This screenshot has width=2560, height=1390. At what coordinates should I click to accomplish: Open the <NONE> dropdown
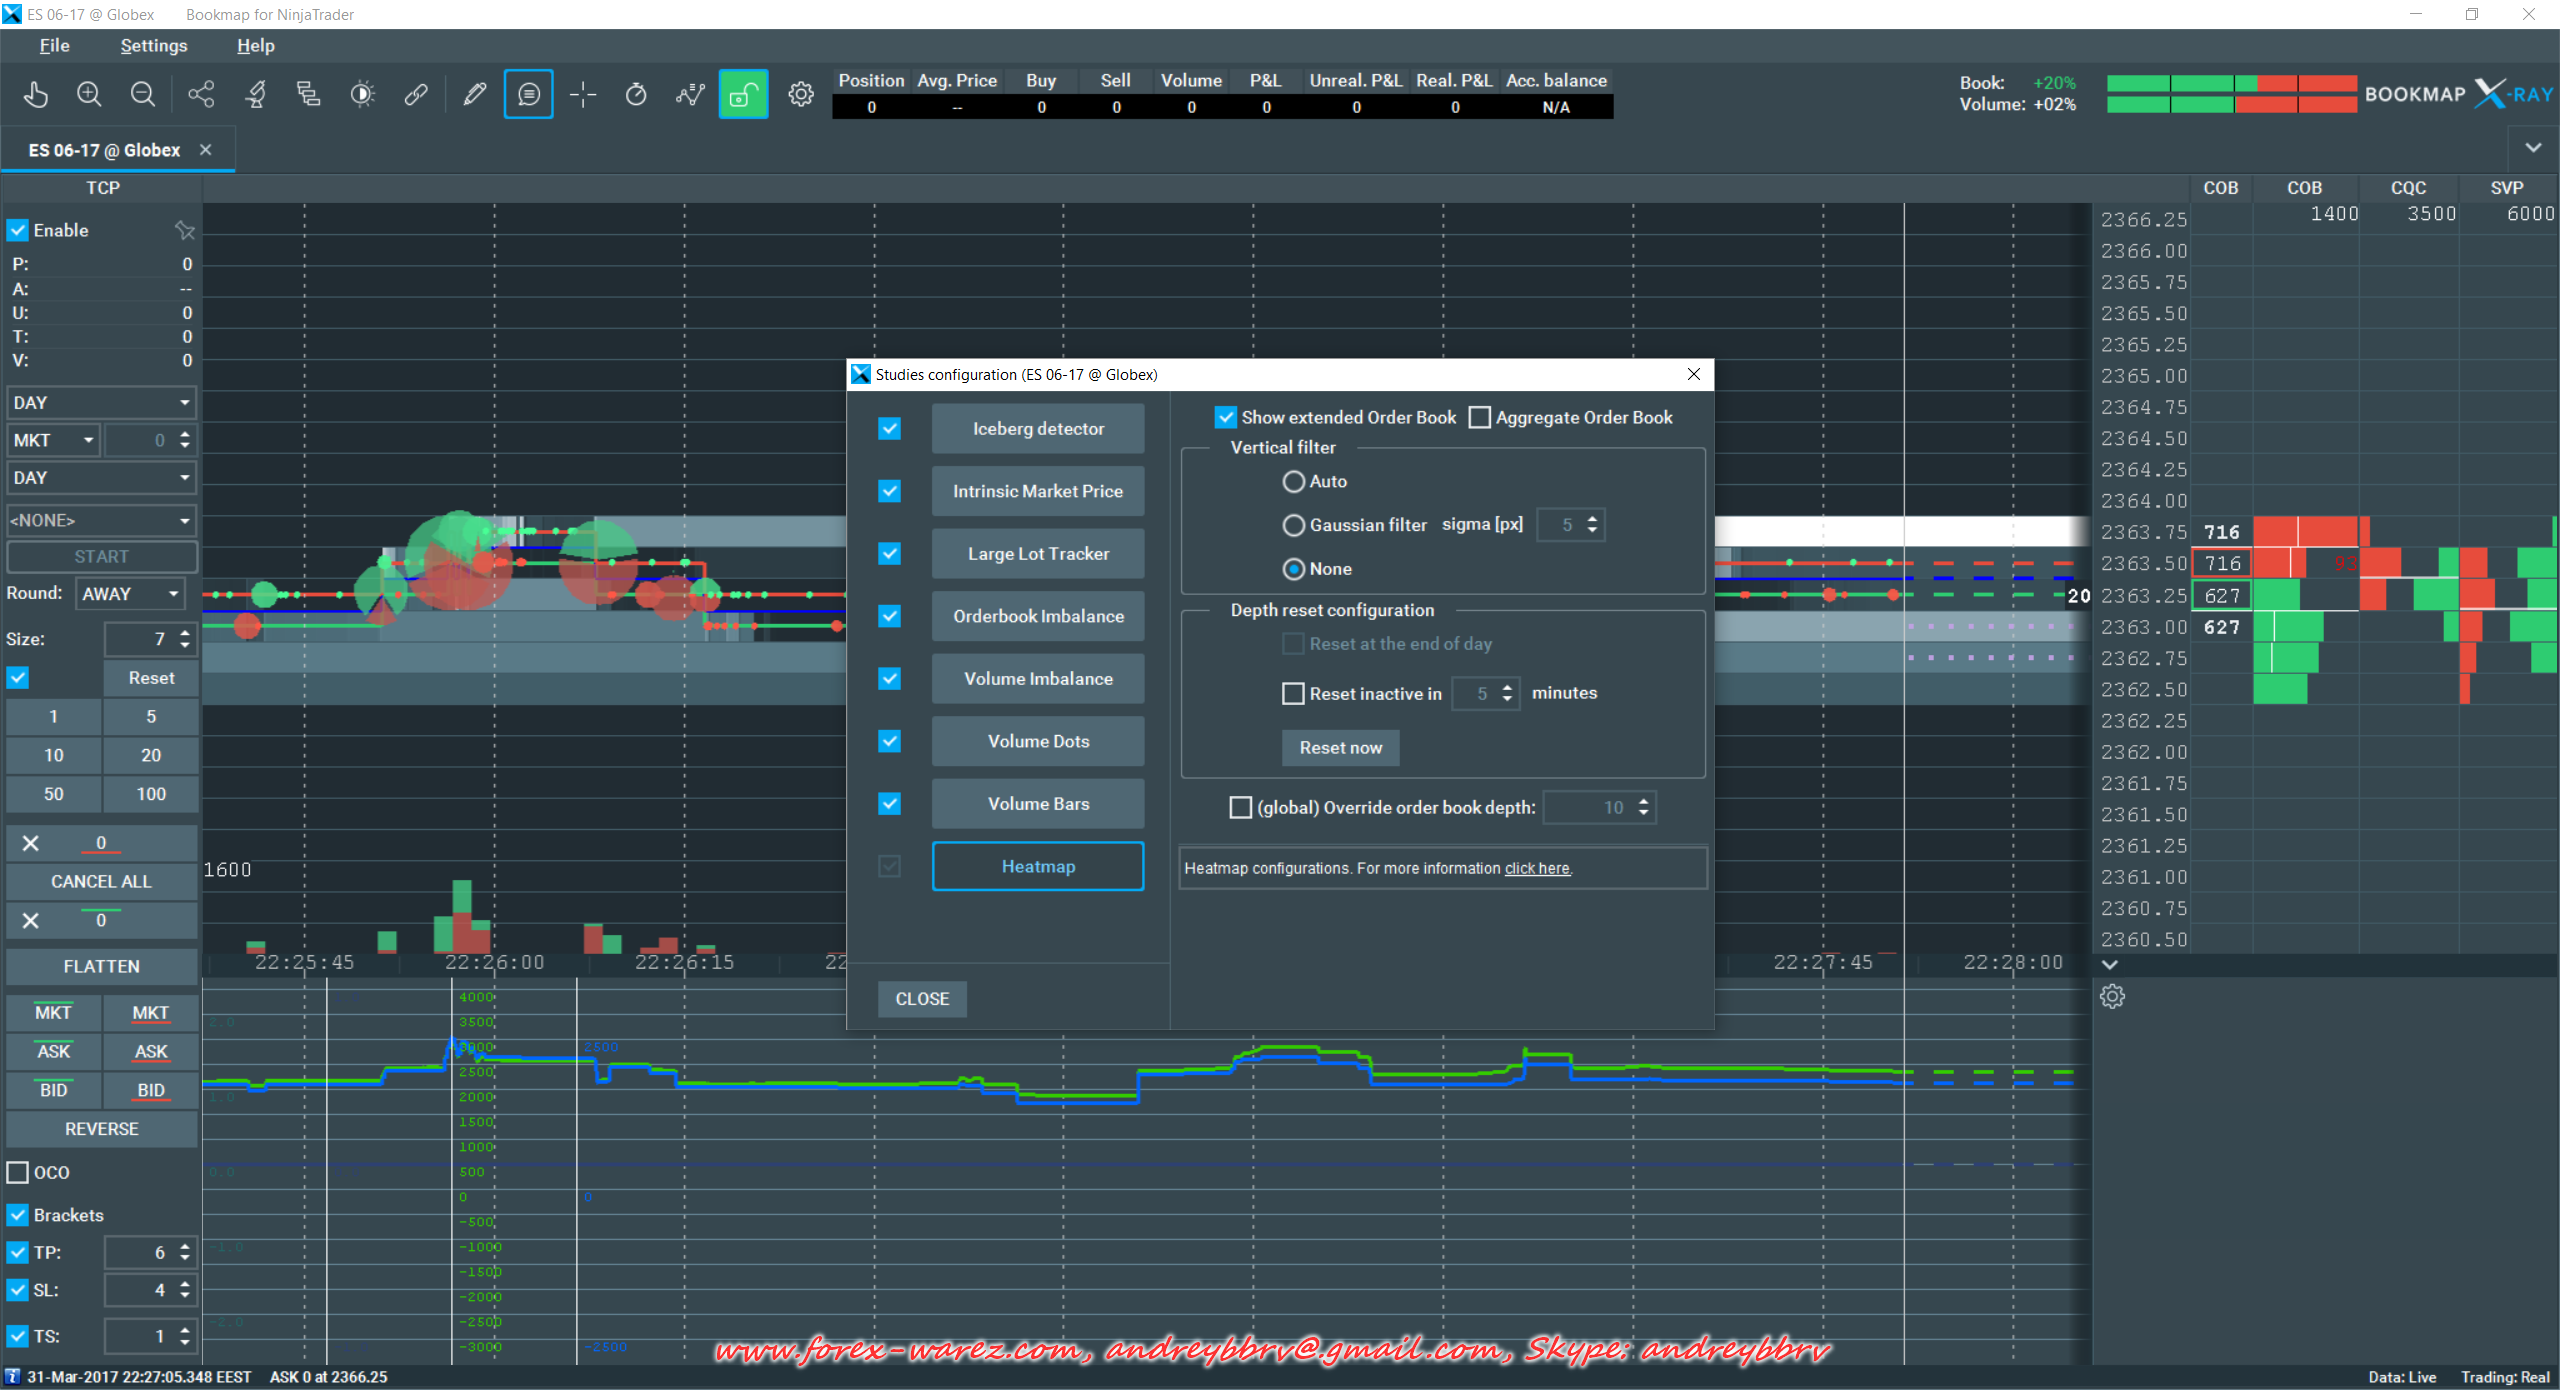point(100,520)
